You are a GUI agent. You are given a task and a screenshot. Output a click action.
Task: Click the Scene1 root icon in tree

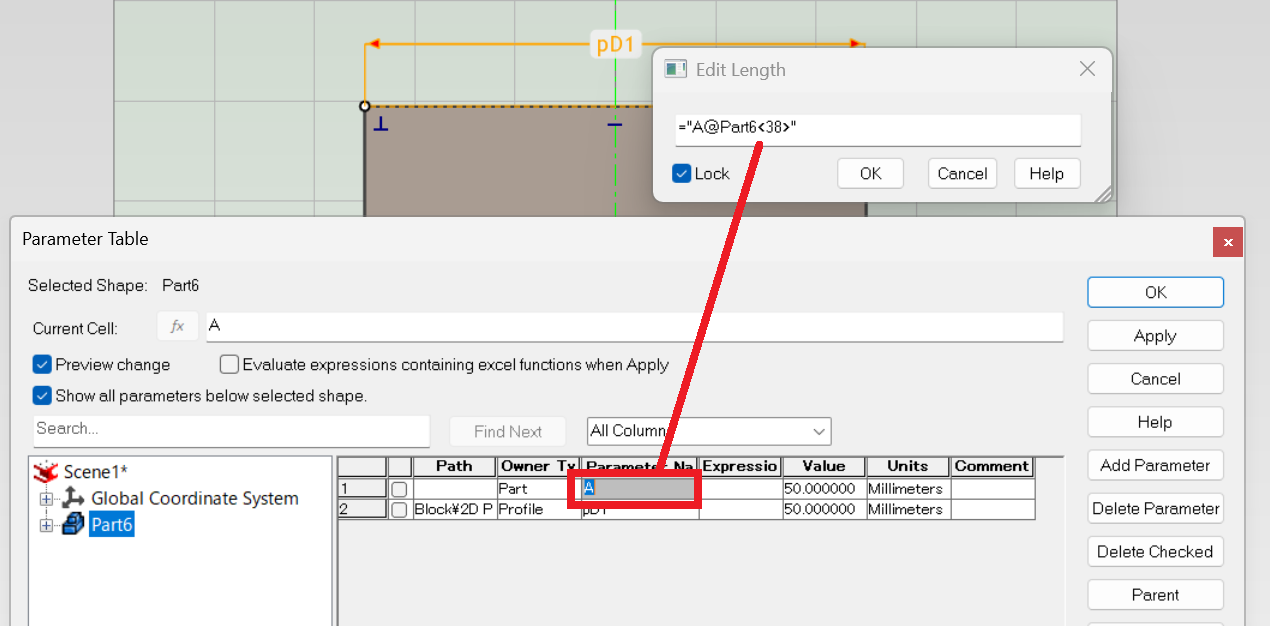46,472
